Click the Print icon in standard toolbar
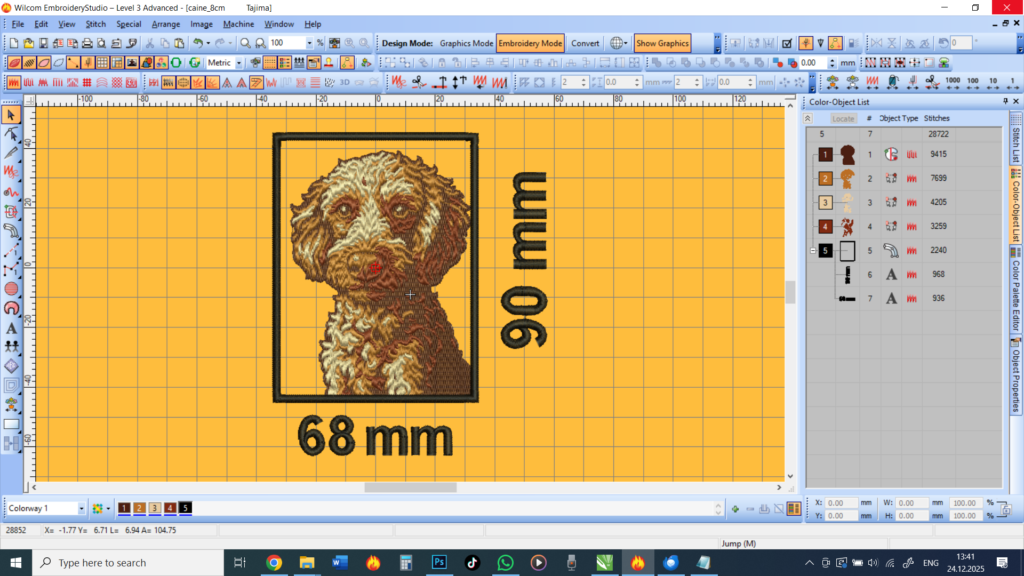Viewport: 1024px width, 576px height. click(87, 43)
